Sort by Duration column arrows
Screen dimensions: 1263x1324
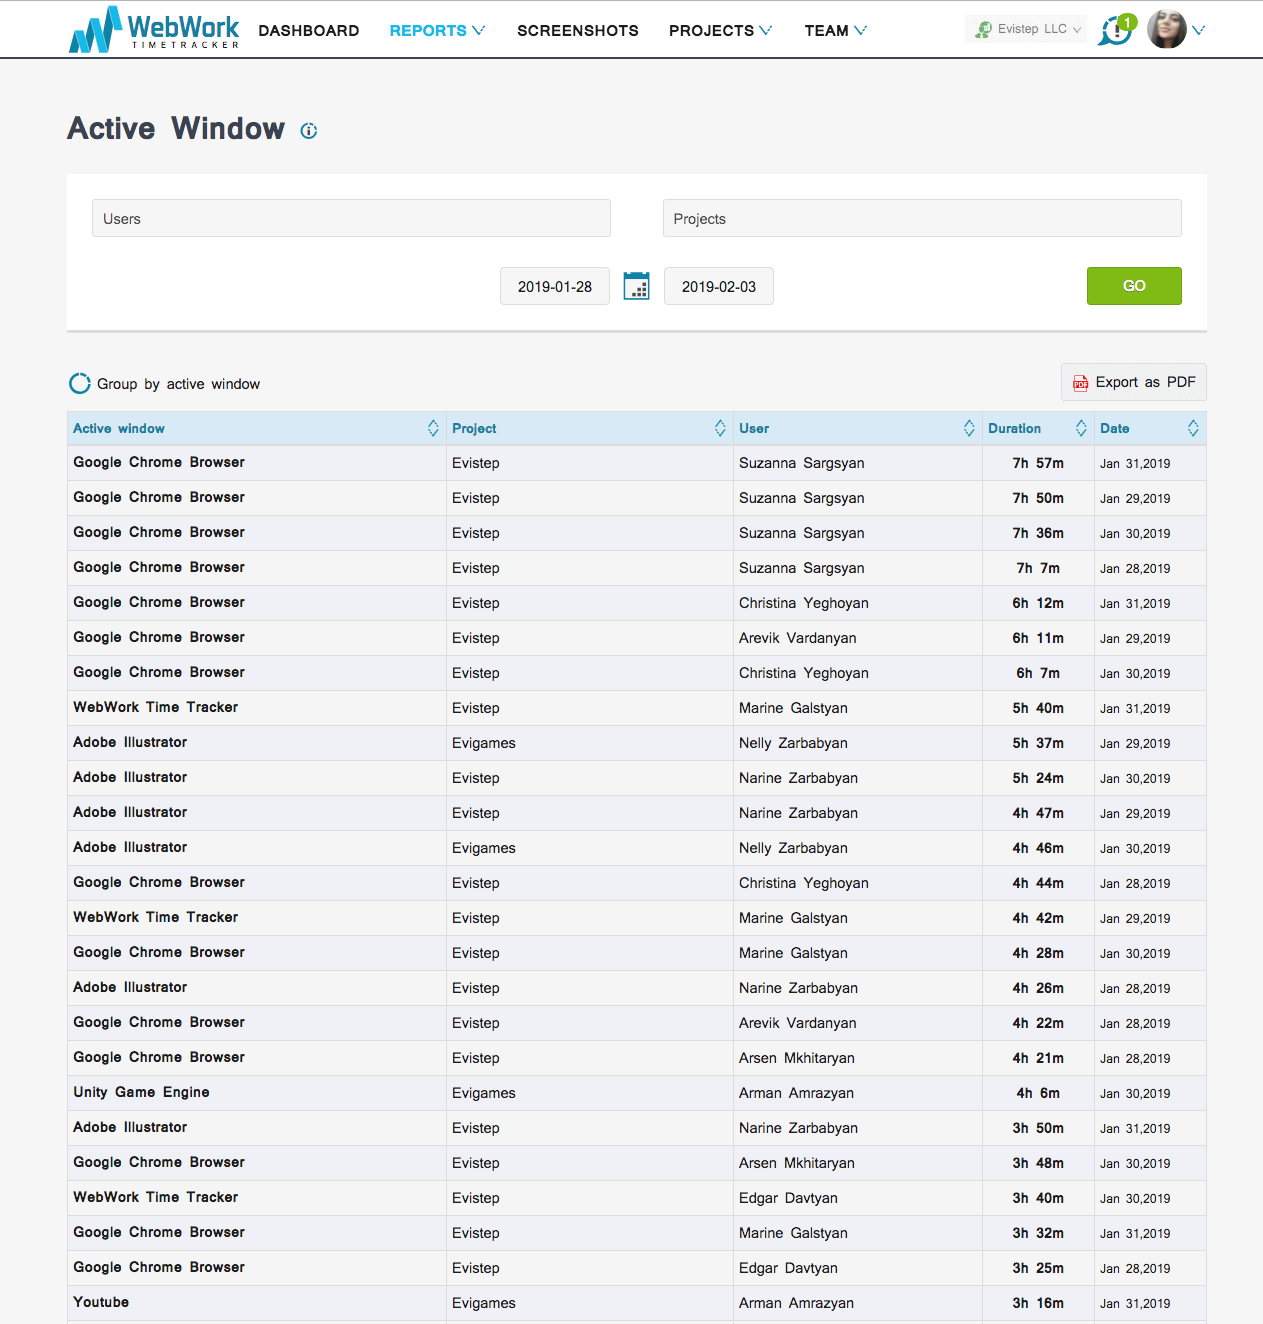pyautogui.click(x=1081, y=428)
